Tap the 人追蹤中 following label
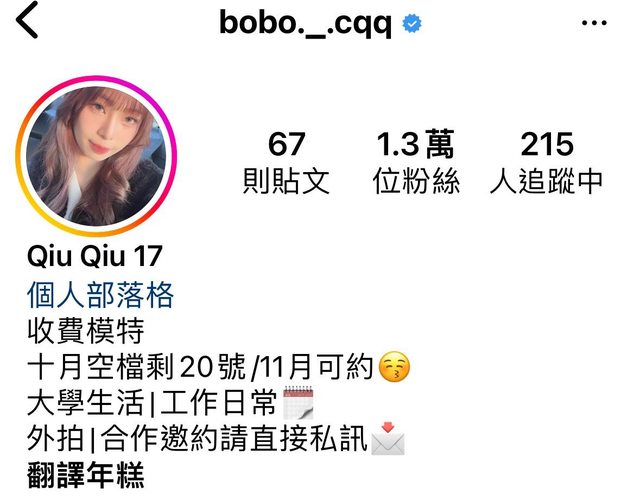The height and width of the screenshot is (500, 640). point(547,181)
